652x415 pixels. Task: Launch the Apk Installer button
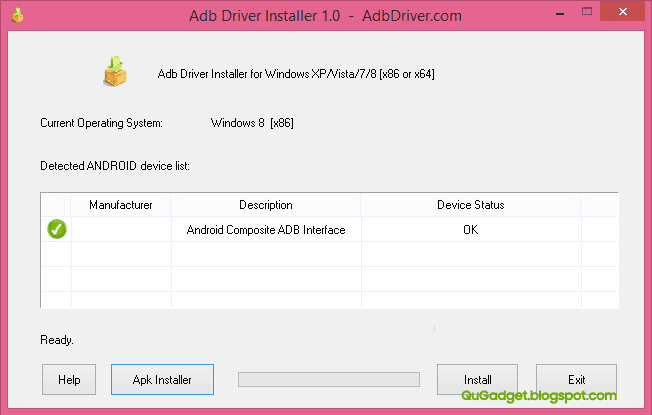pyautogui.click(x=162, y=379)
